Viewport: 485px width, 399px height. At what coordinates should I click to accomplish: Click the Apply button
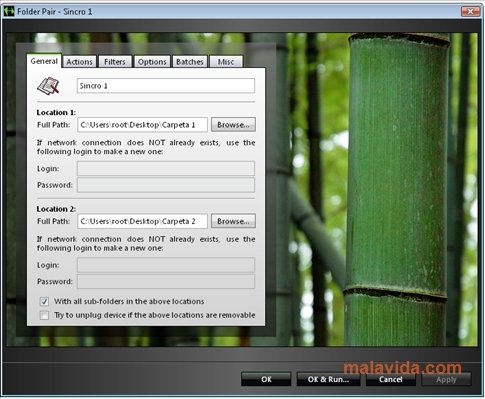click(446, 379)
